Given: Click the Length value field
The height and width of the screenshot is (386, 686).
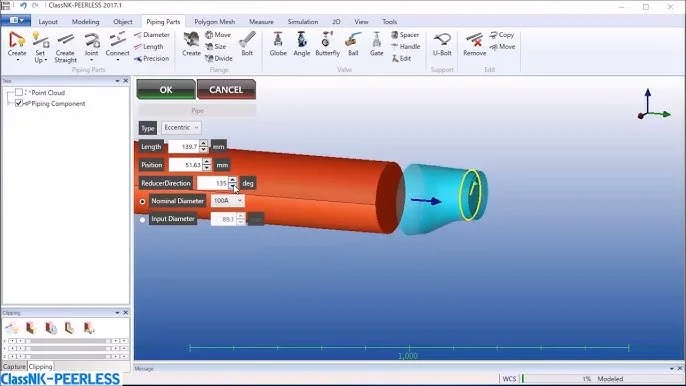Looking at the screenshot, I should (x=184, y=147).
